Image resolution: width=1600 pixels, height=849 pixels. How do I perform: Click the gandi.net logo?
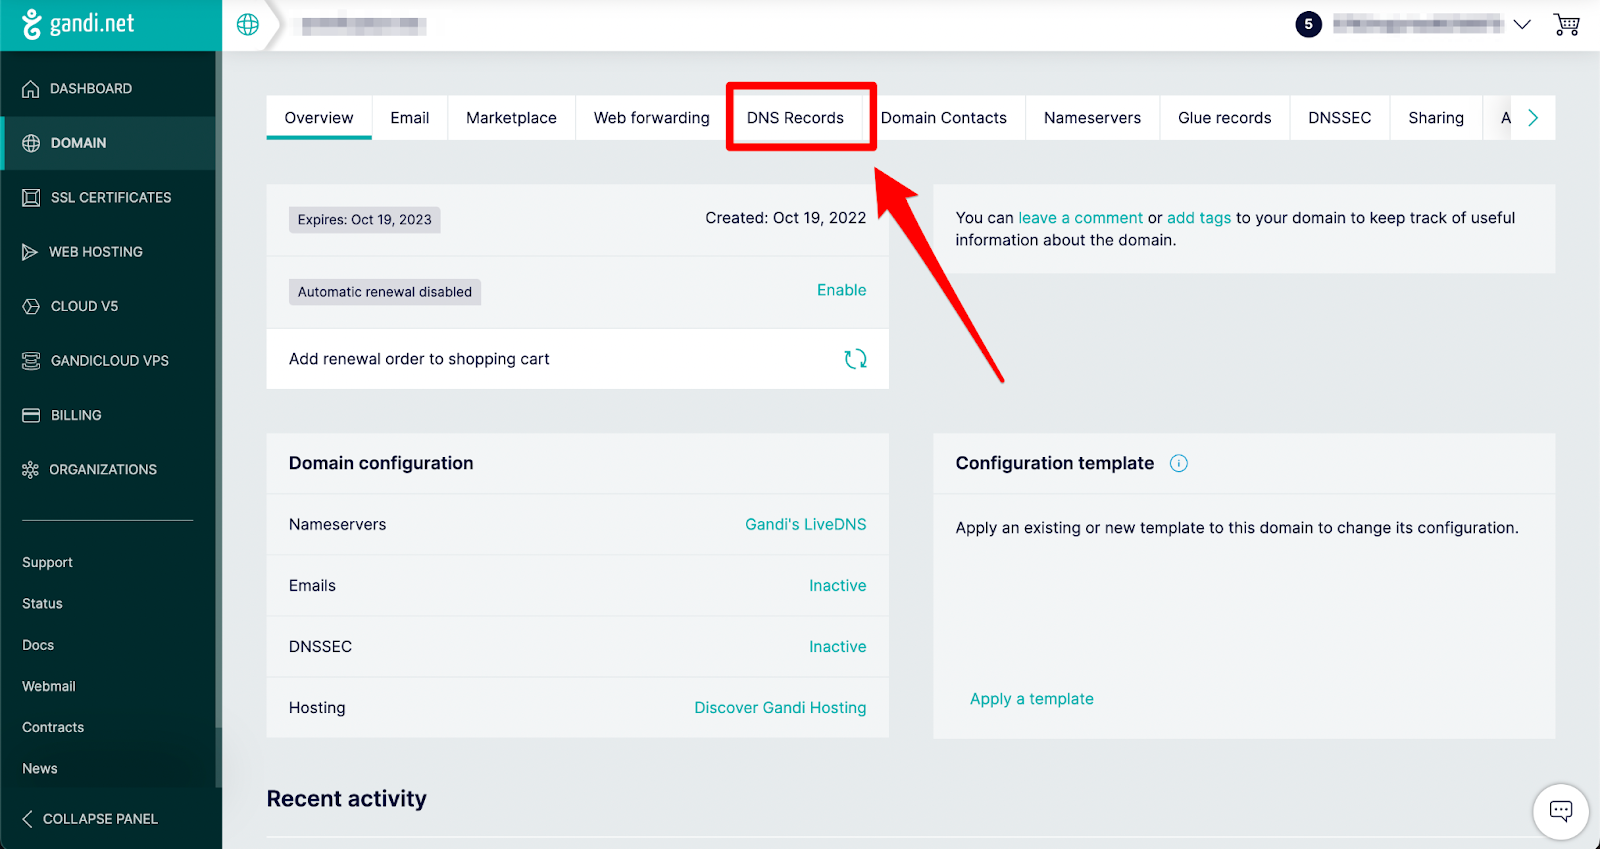point(78,24)
